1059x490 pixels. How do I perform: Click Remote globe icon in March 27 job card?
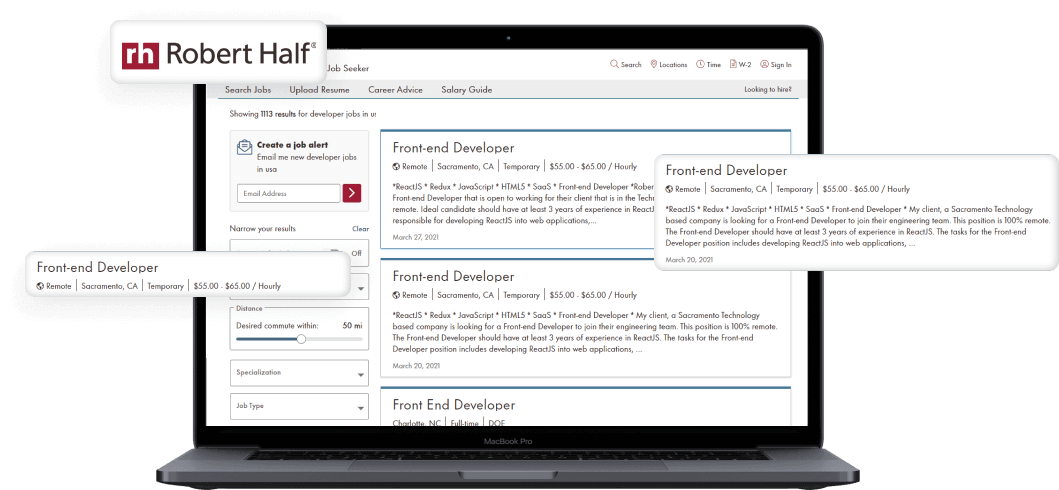(x=396, y=166)
